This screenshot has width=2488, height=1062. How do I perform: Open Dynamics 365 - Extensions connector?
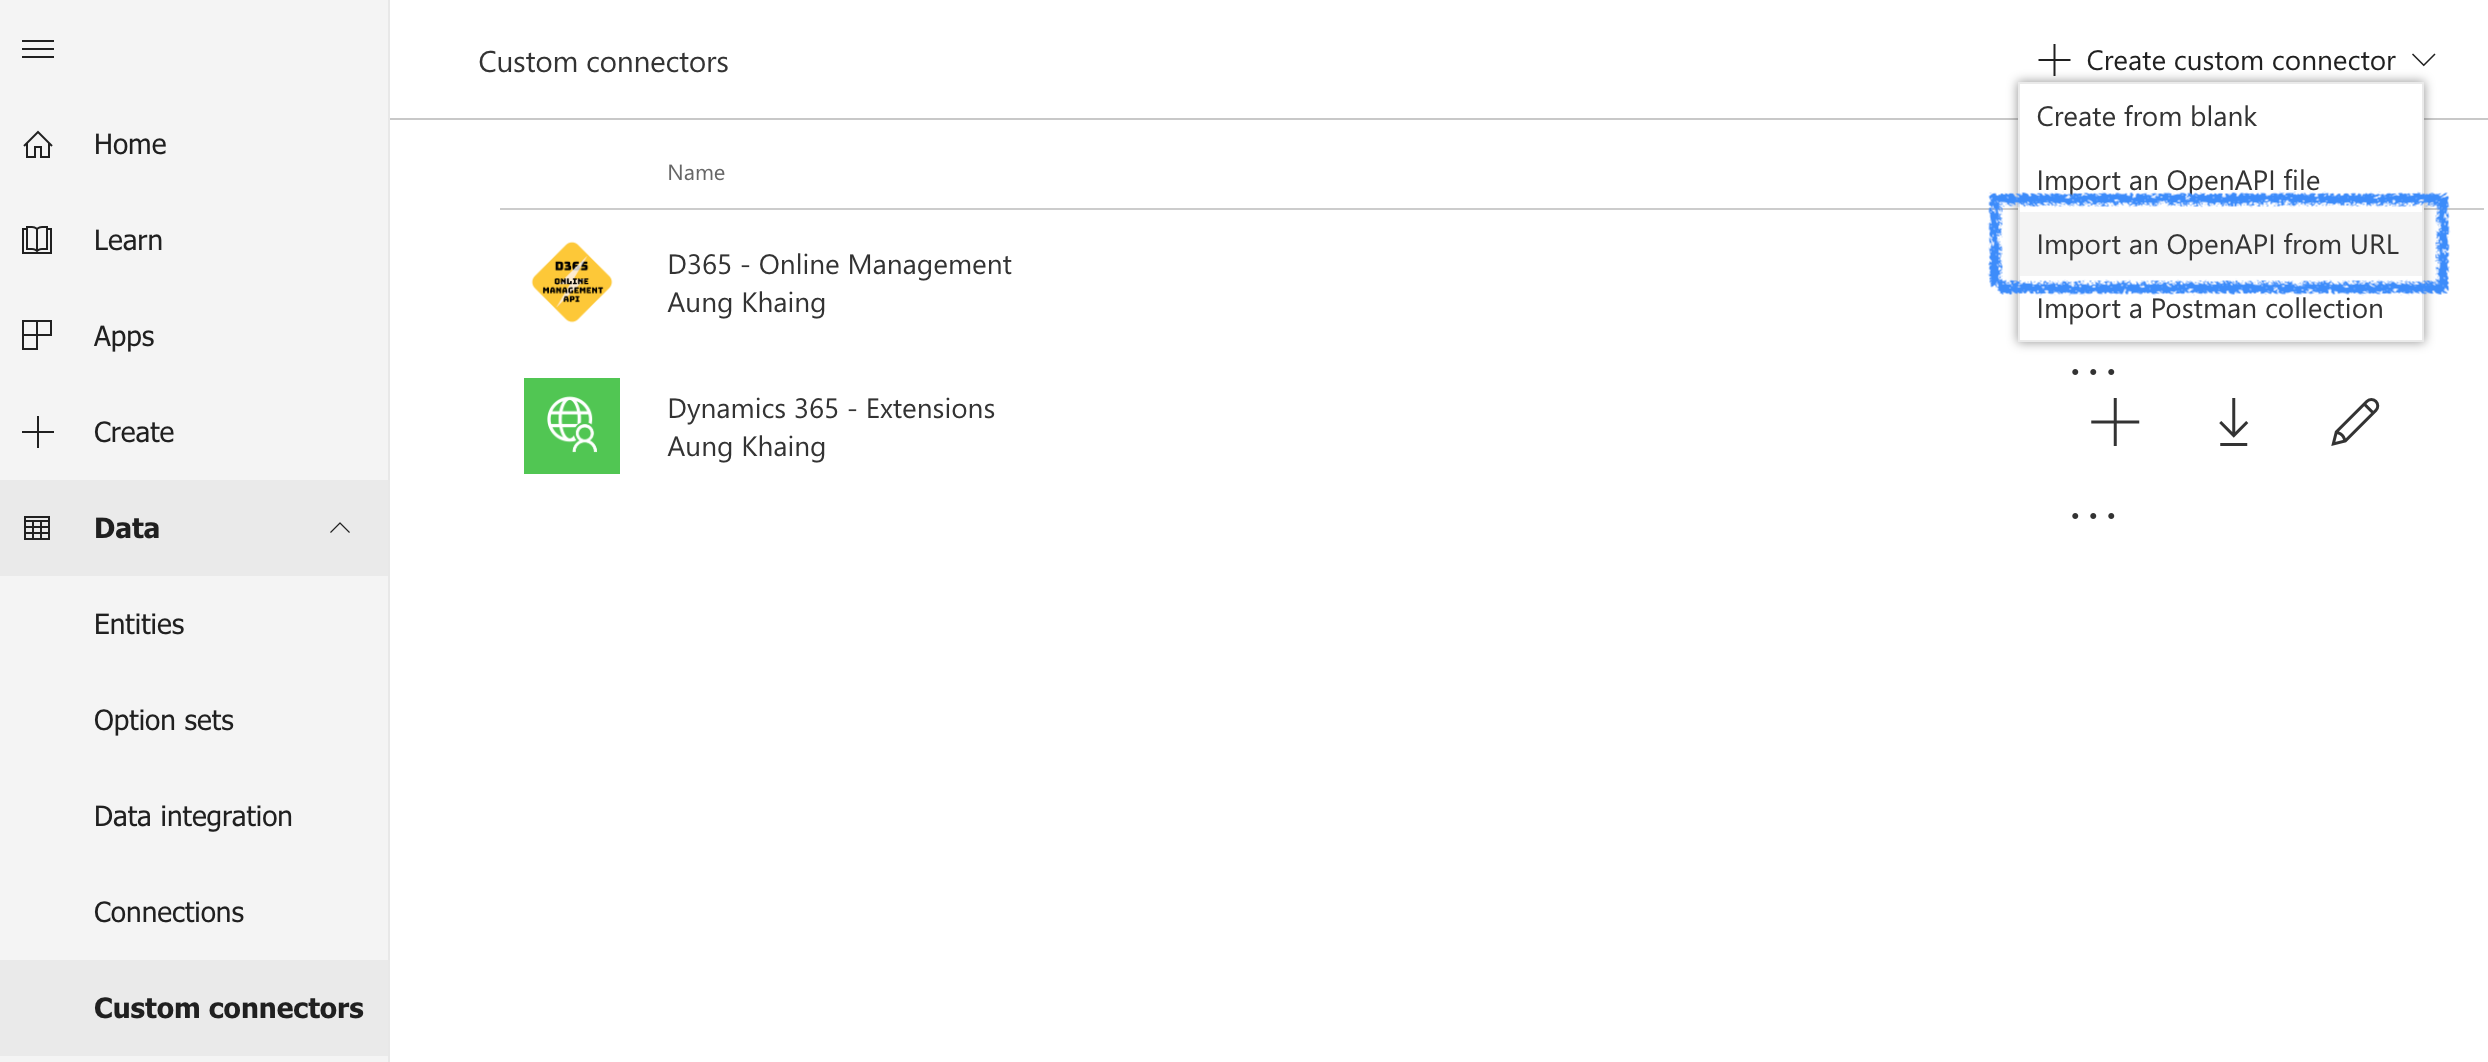(830, 409)
